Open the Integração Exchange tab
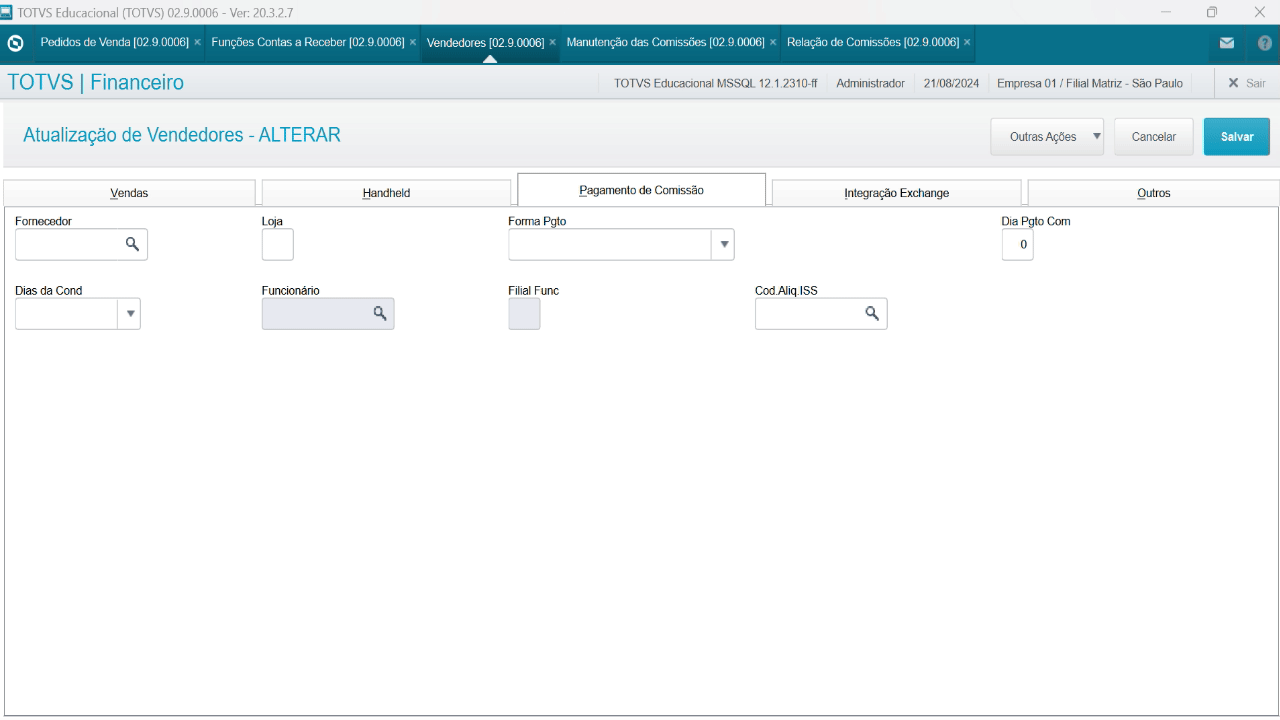Screen dimensions: 1280x720 pyautogui.click(x=896, y=193)
